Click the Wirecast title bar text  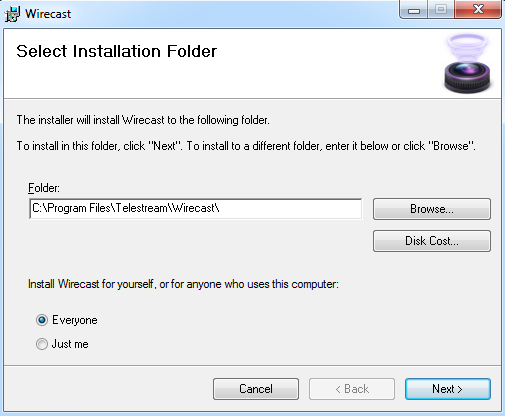pyautogui.click(x=48, y=14)
